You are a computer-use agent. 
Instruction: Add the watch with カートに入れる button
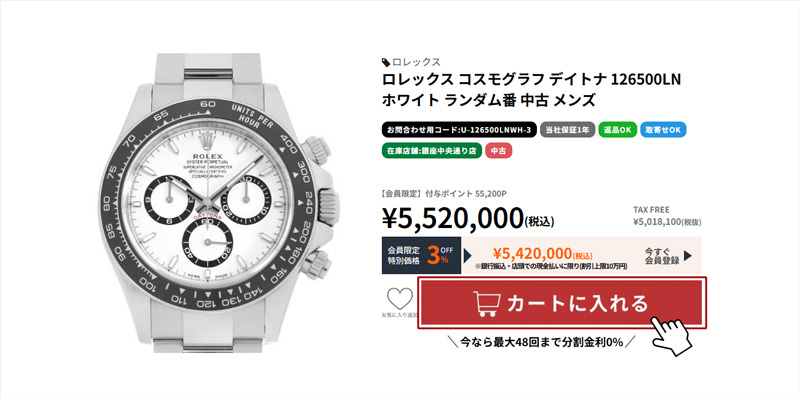pos(562,303)
